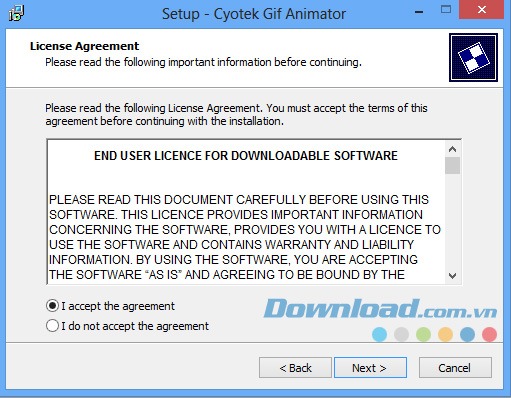Maximize the Setup window

tap(446, 9)
